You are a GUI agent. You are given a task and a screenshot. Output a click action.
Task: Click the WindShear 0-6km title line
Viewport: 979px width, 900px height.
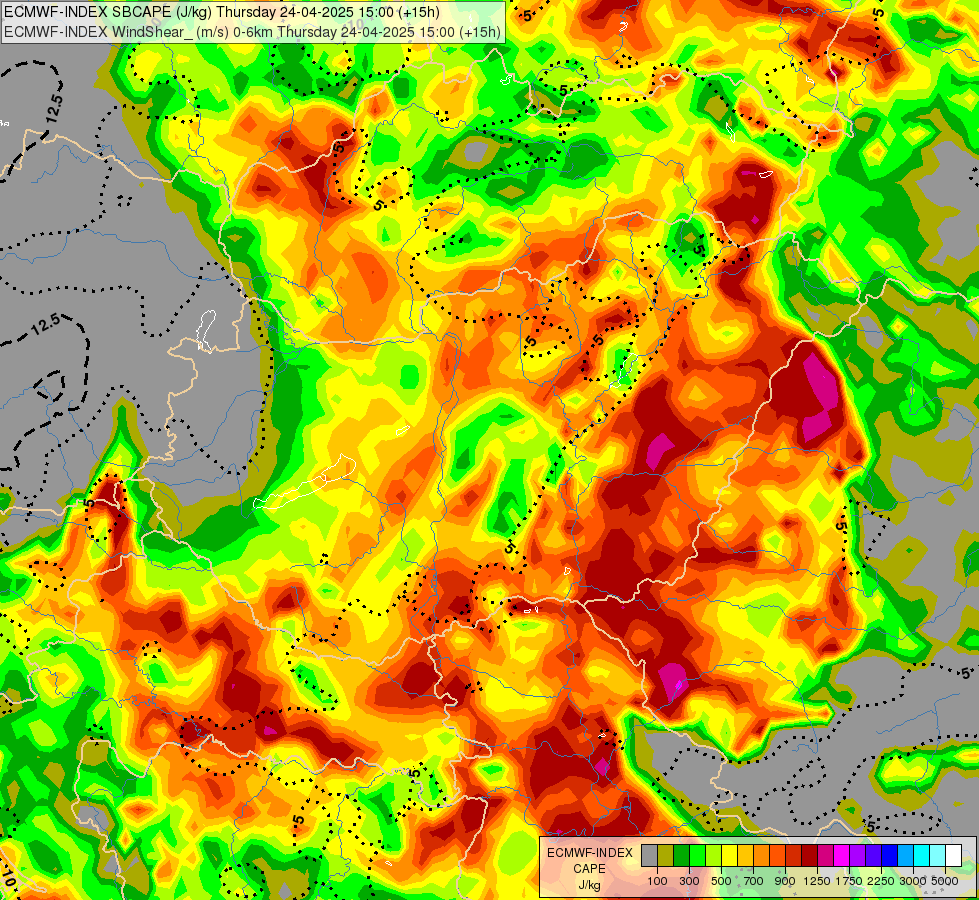[x=252, y=32]
